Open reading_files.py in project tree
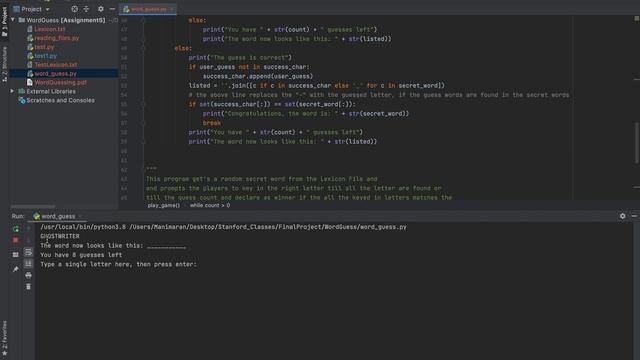Viewport: 640px width, 360px height. tap(57, 38)
